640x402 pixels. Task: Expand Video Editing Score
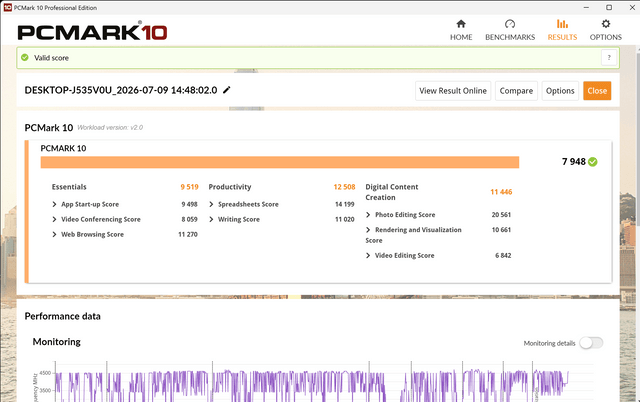click(x=368, y=255)
